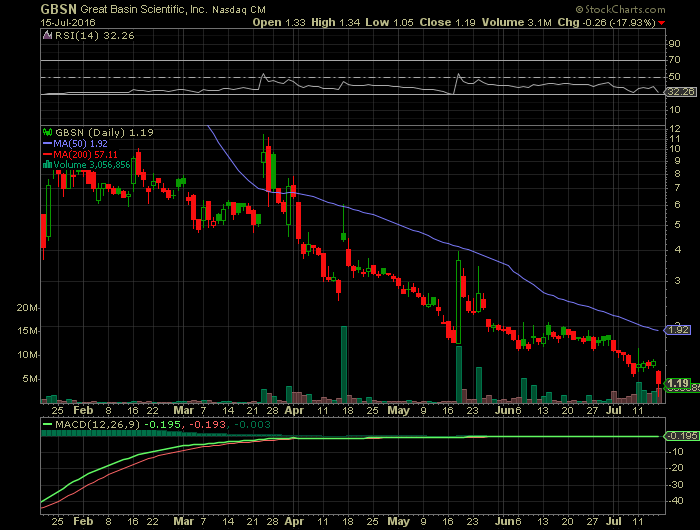700x530 pixels.
Task: Click the Volume 3.1M header value
Action: (517, 22)
